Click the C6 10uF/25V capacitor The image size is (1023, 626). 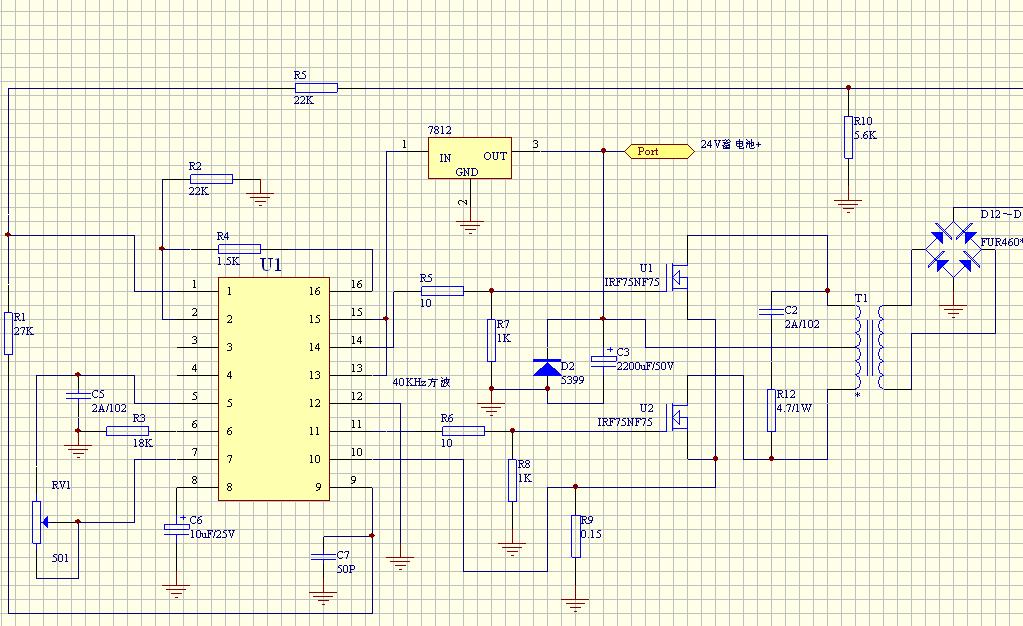pos(177,529)
